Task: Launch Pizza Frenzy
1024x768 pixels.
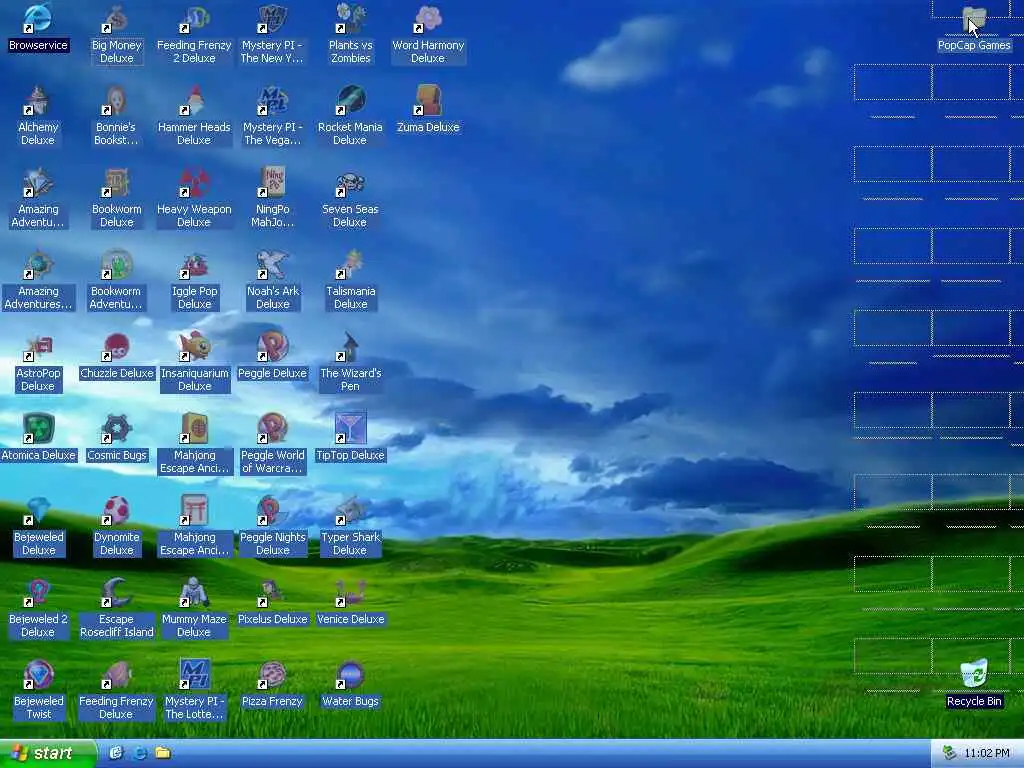Action: (272, 685)
